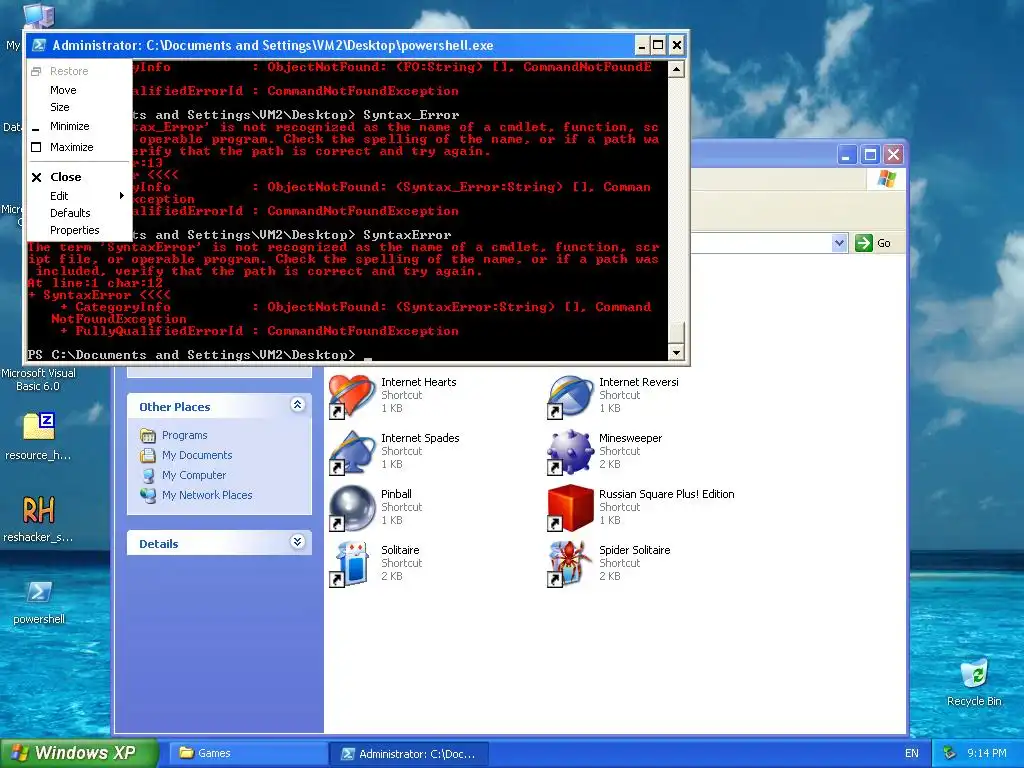The image size is (1024, 768).
Task: Click the system tray network icon
Action: click(950, 753)
